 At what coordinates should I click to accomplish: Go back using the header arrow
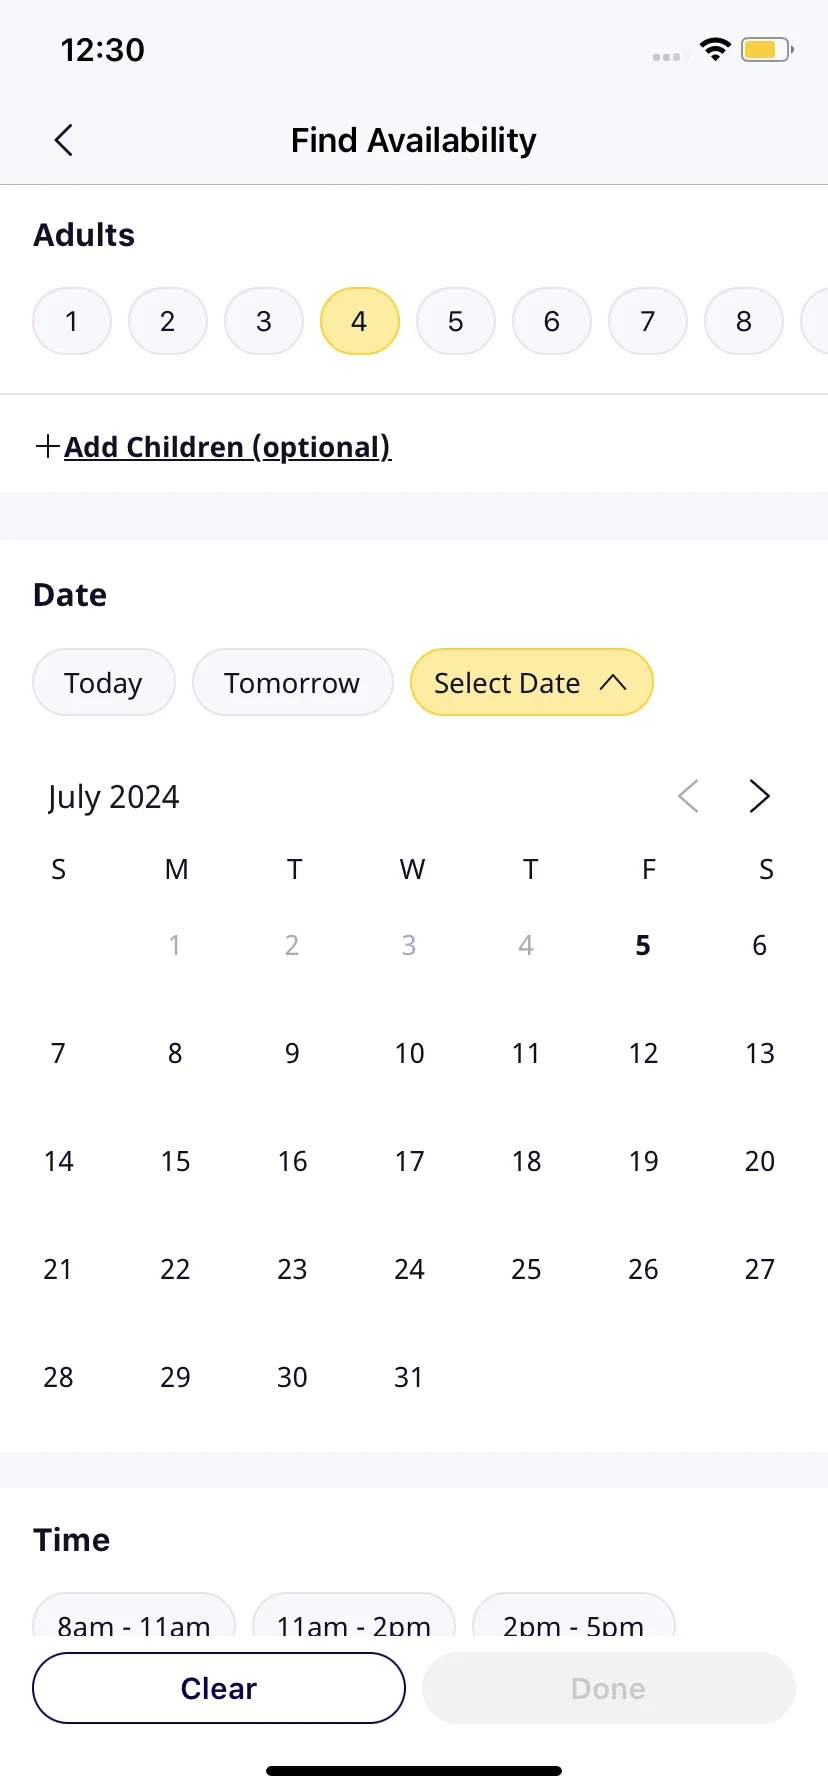(63, 140)
